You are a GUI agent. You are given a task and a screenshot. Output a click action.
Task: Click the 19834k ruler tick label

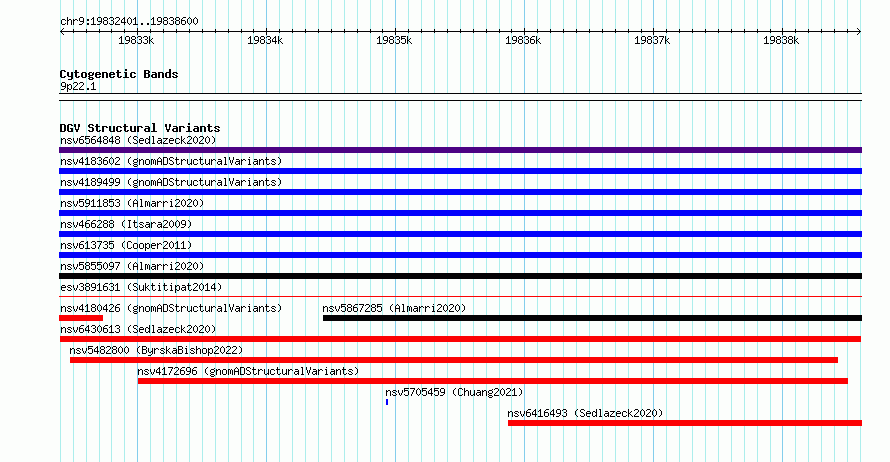[x=265, y=40]
